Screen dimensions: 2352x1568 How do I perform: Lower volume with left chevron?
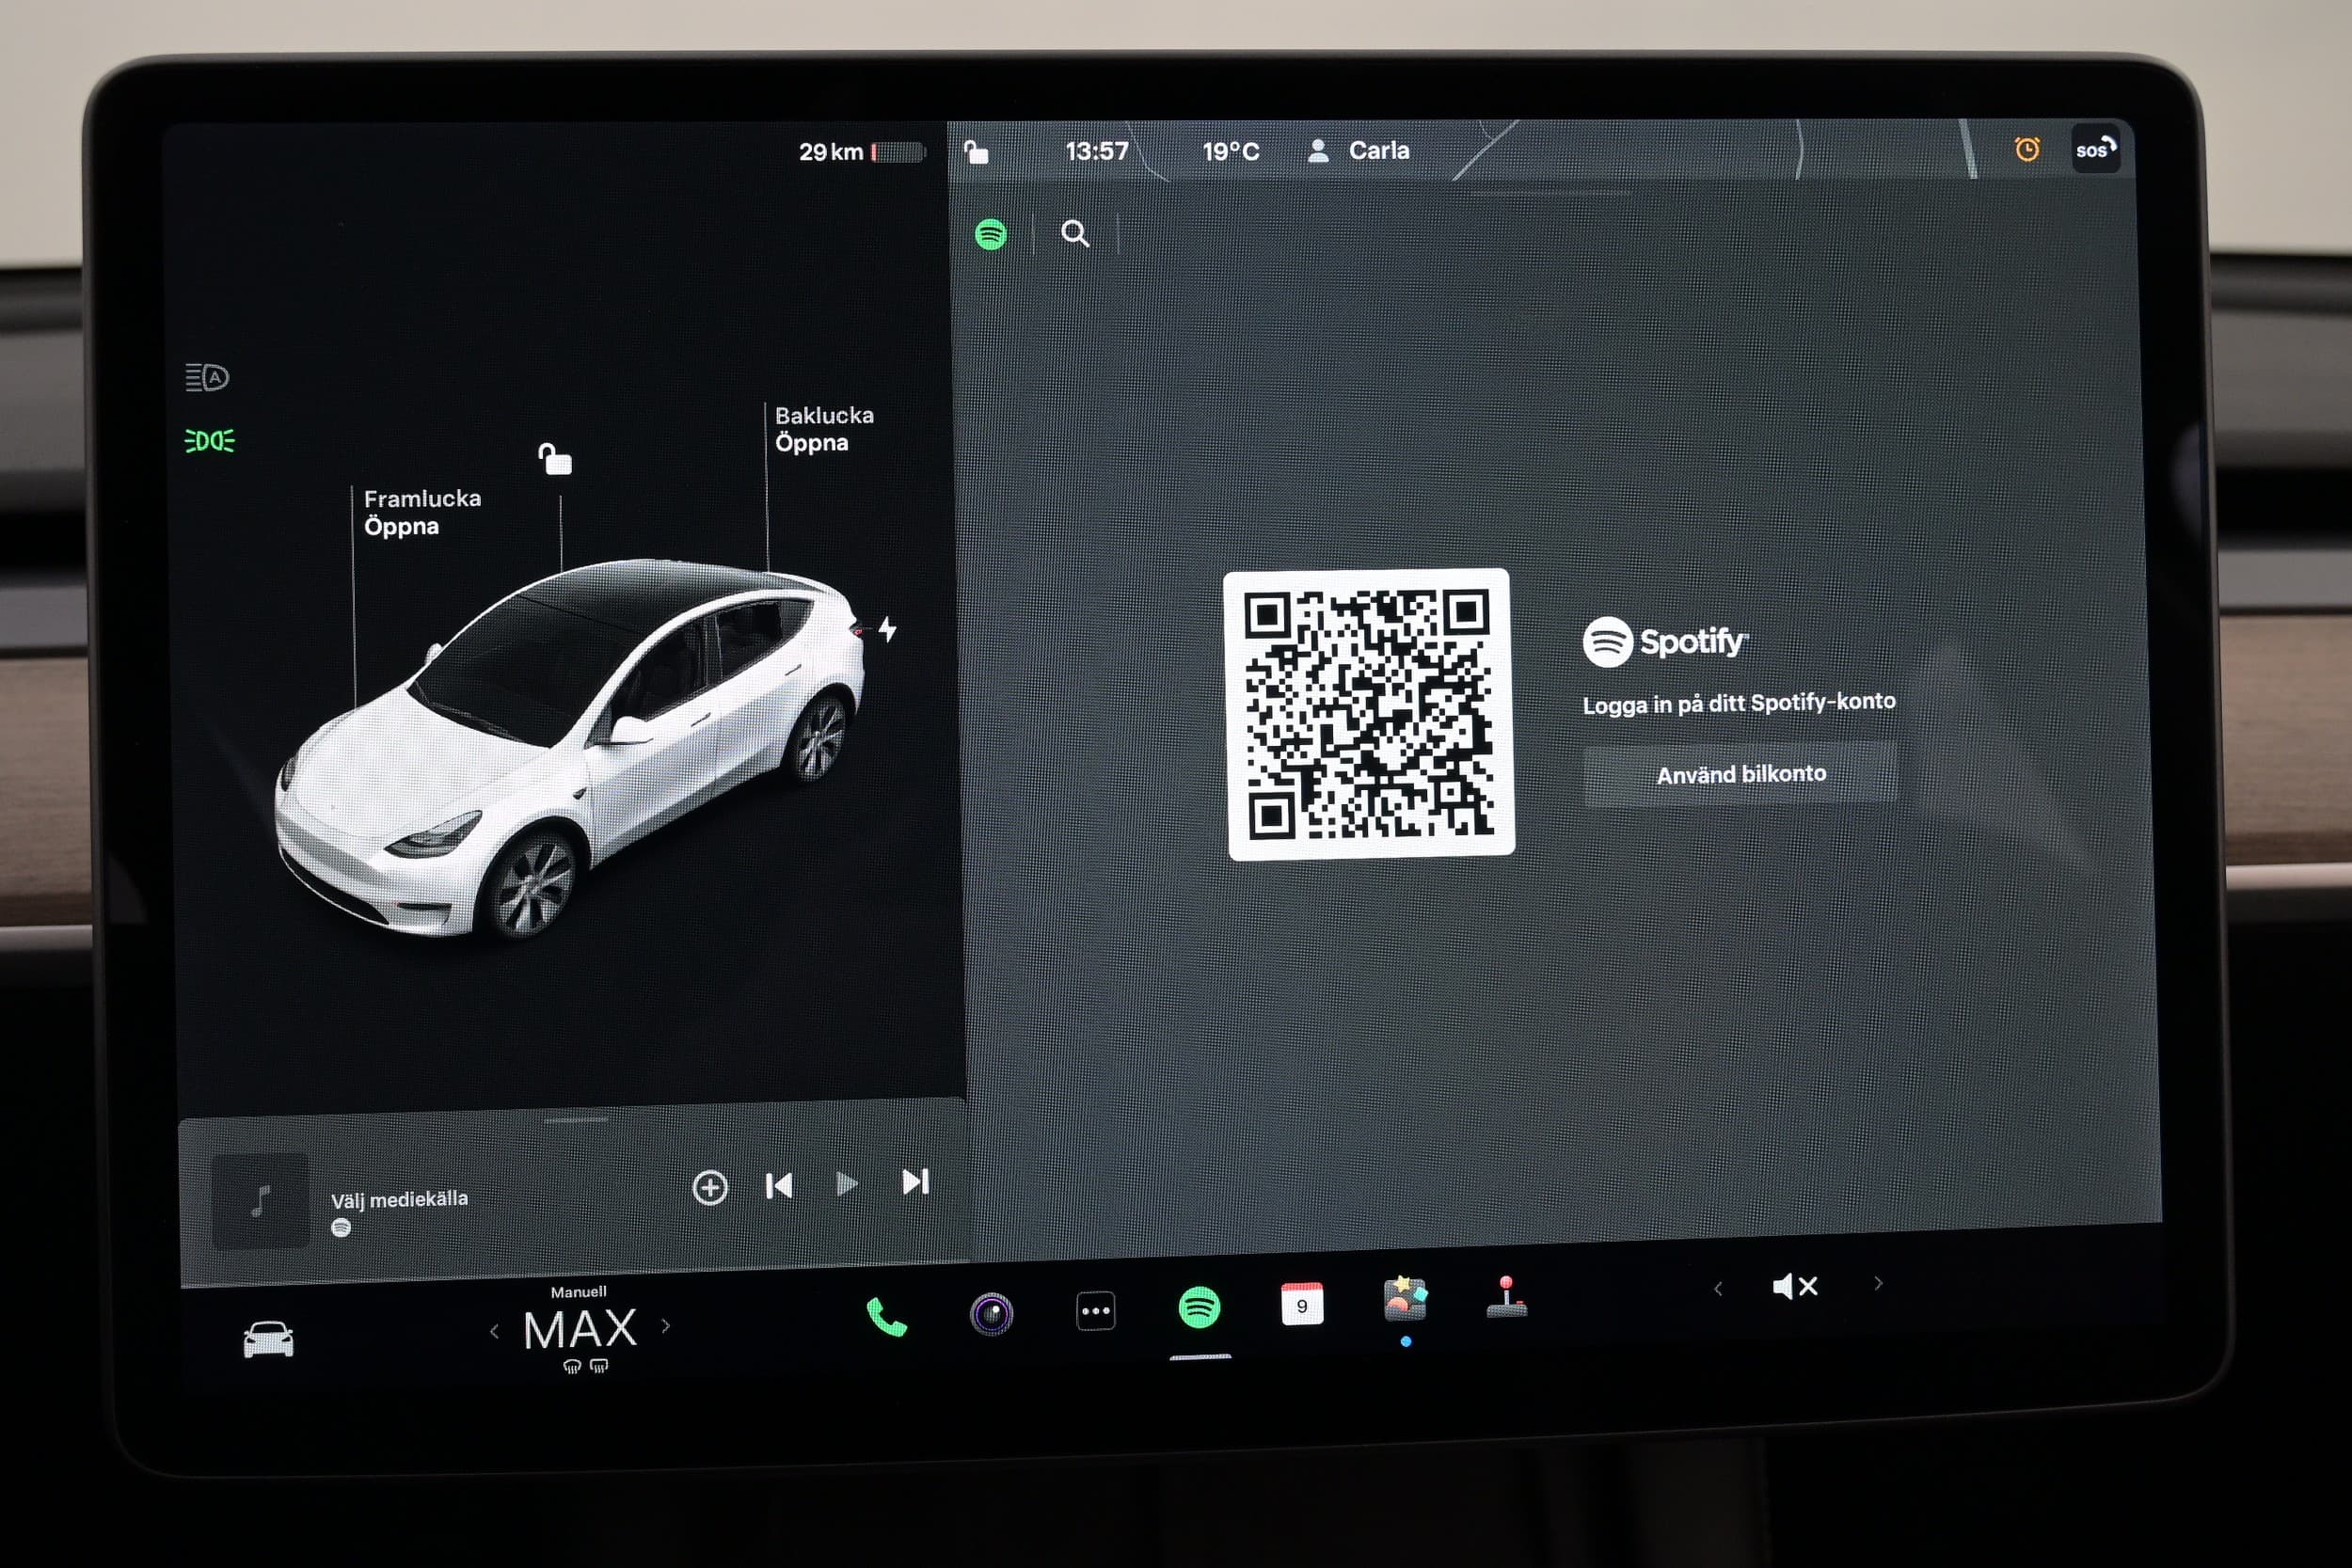pos(1718,1289)
